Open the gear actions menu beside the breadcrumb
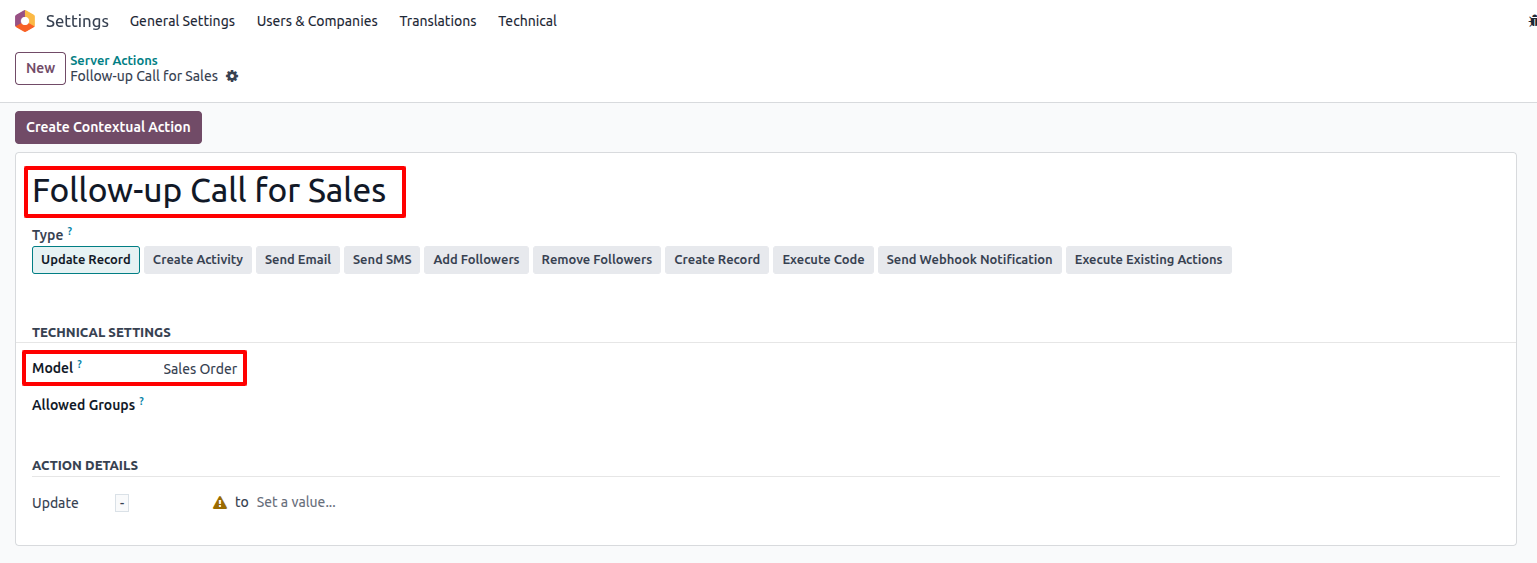Screen dimensions: 1537x563 232,76
